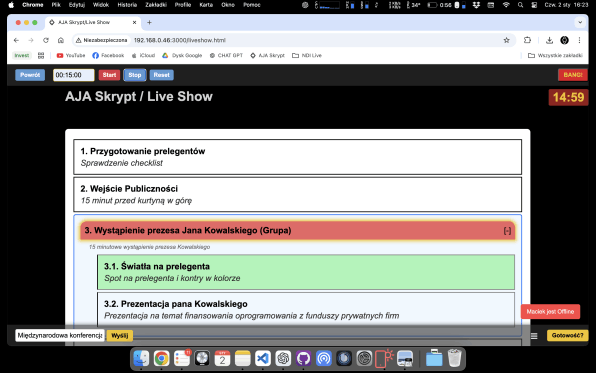This screenshot has width=596, height=373.
Task: Open the NDI Live bookmarks folder
Action: [307, 56]
